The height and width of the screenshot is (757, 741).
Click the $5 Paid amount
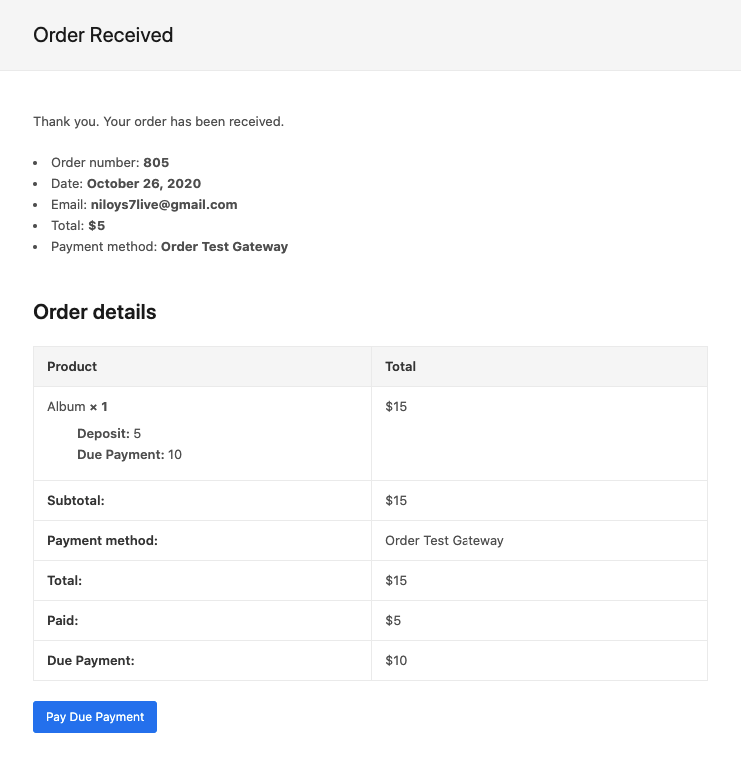click(393, 620)
